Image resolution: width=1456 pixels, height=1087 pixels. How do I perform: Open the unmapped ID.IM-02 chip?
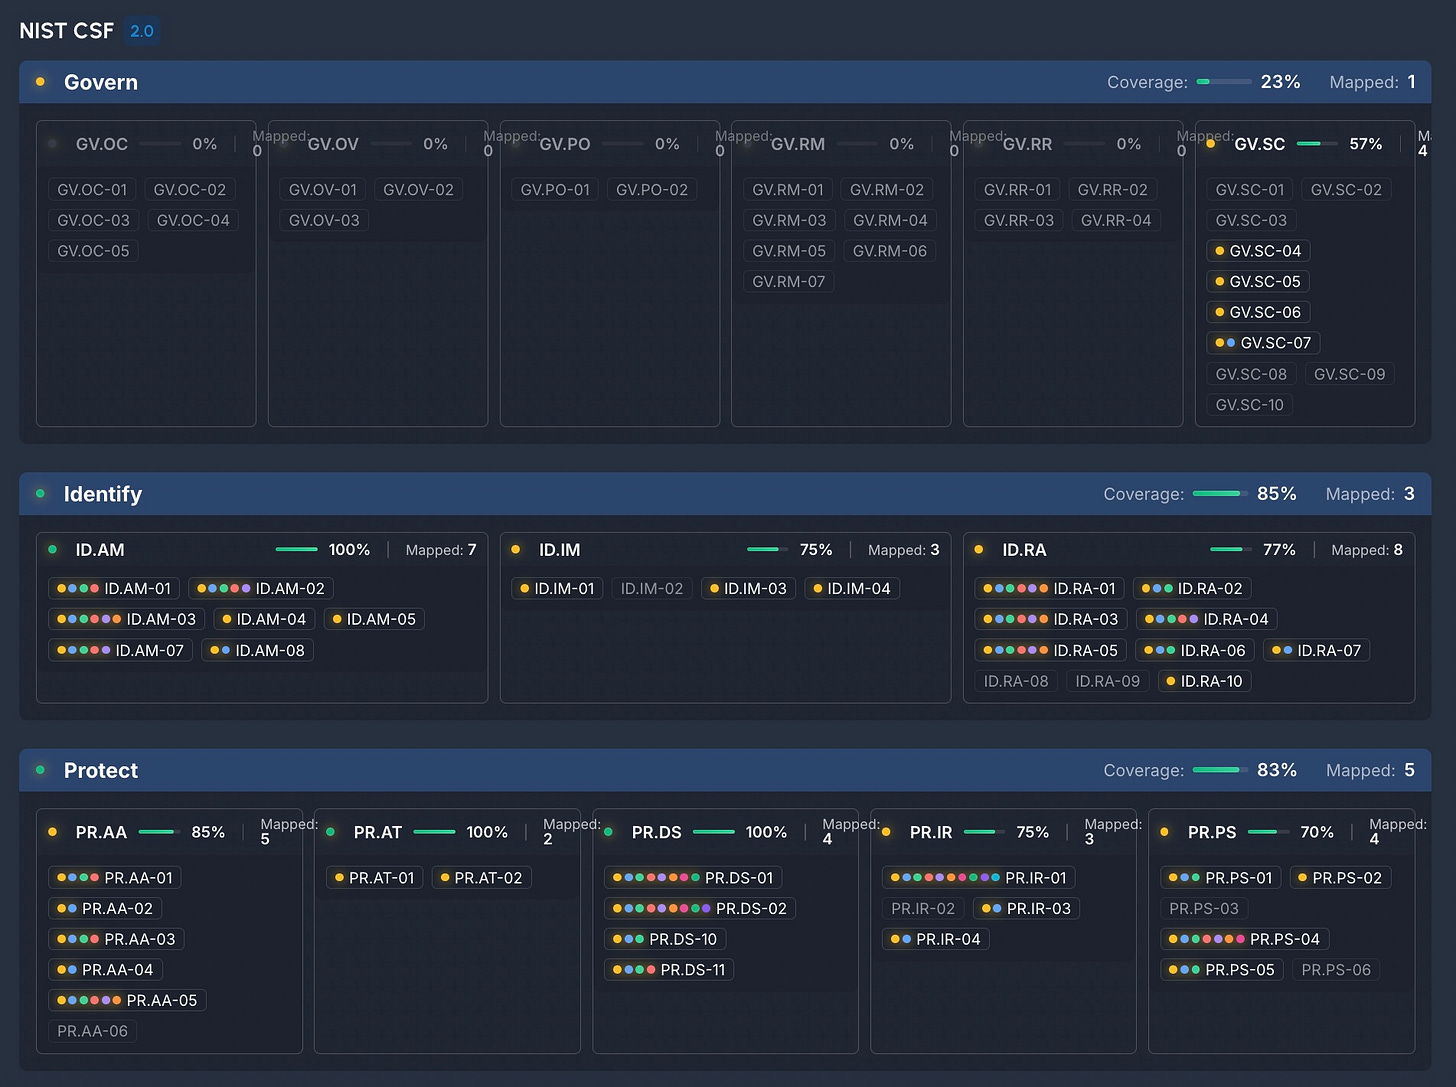coord(652,589)
